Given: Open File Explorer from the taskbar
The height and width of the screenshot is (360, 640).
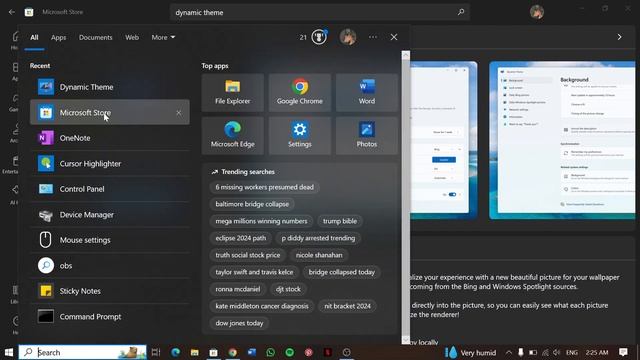Looking at the screenshot, I should point(195,352).
